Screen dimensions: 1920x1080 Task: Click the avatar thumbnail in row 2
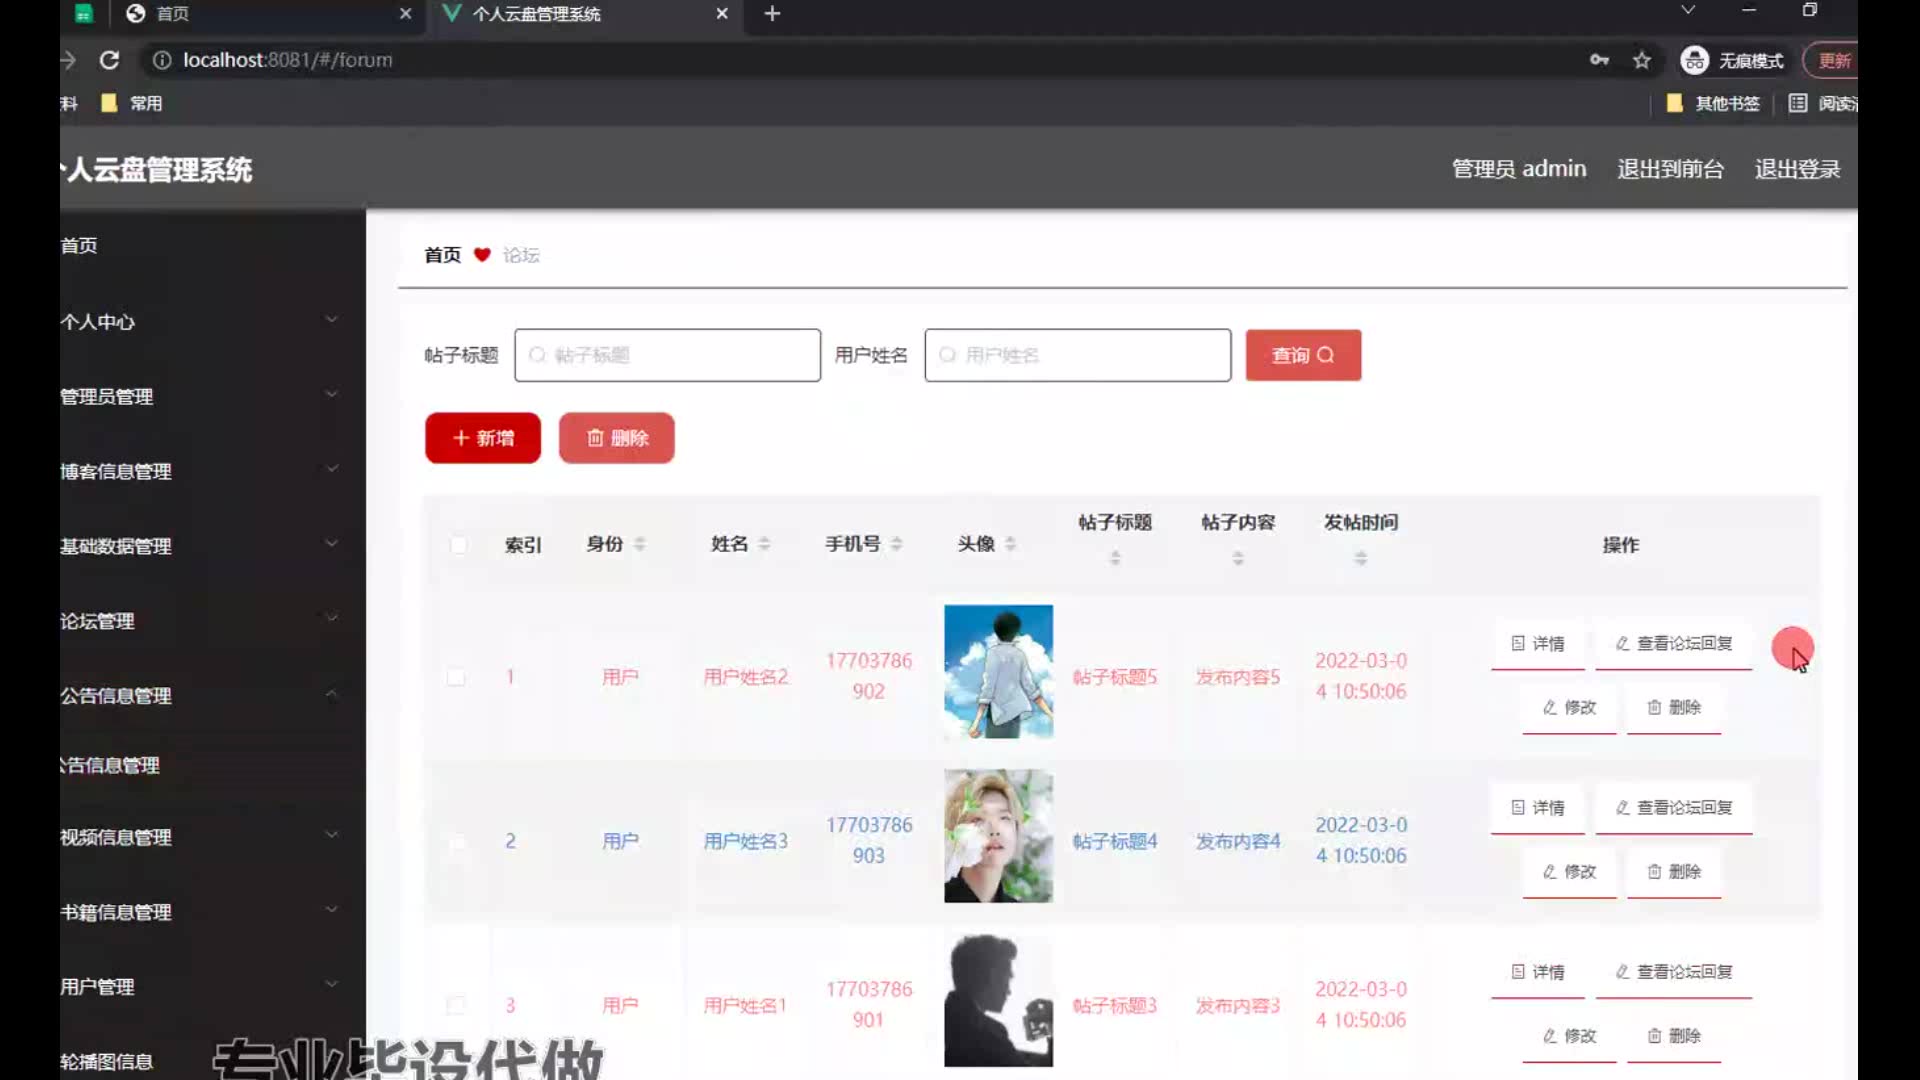coord(998,836)
